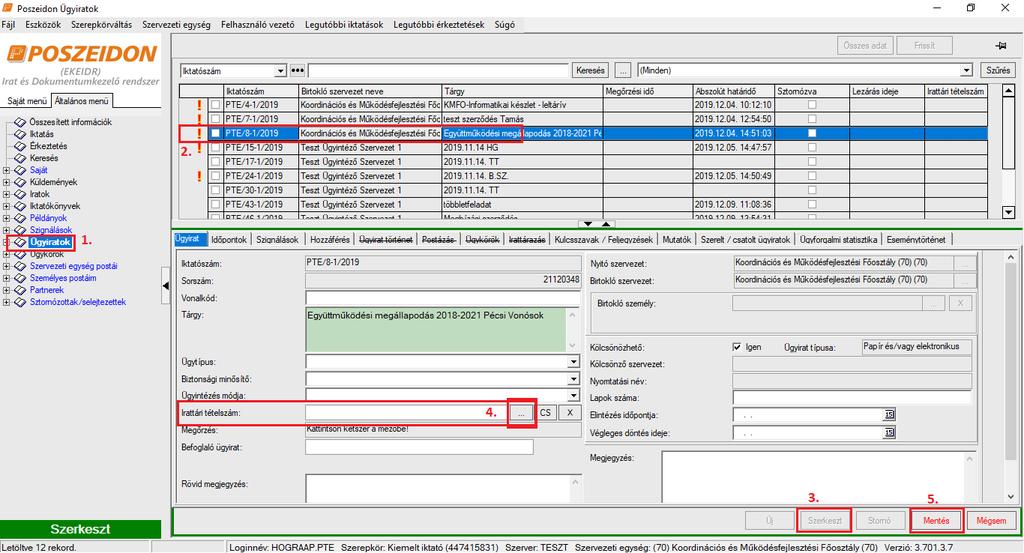
Task: Open the Szerepkörváltás menu
Action: (x=101, y=25)
